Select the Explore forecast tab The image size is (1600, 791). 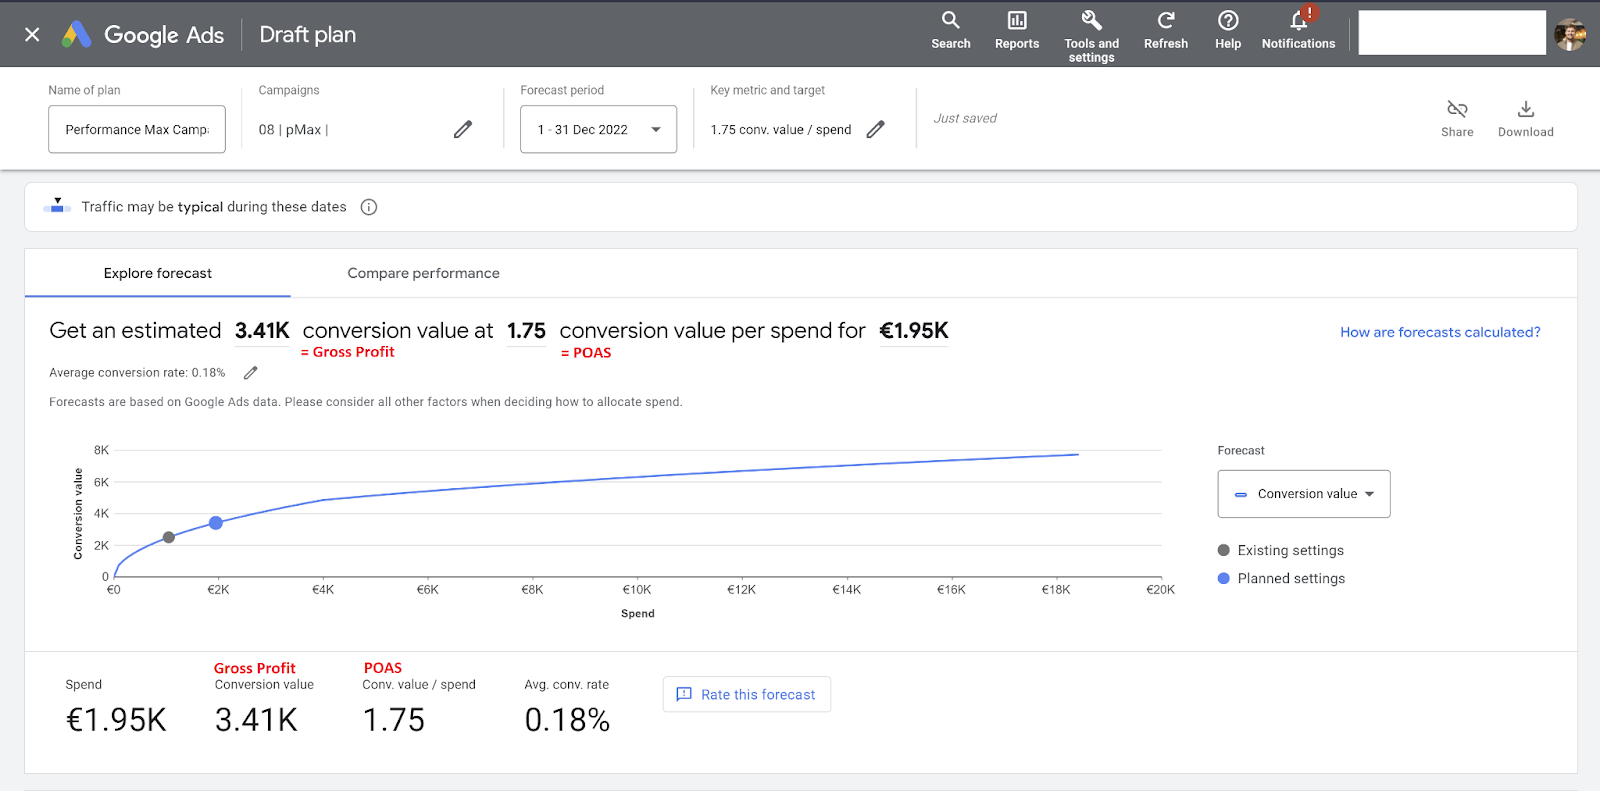[158, 273]
